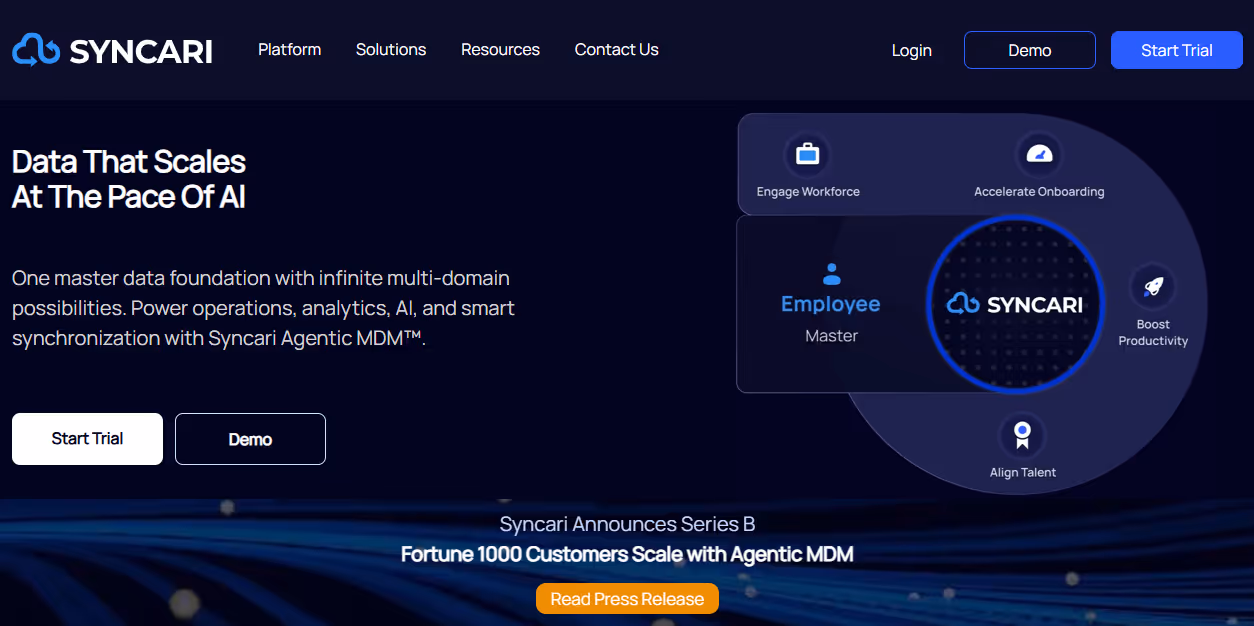Click the "One master data foundation" paragraph
The width and height of the screenshot is (1254, 626).
[263, 308]
